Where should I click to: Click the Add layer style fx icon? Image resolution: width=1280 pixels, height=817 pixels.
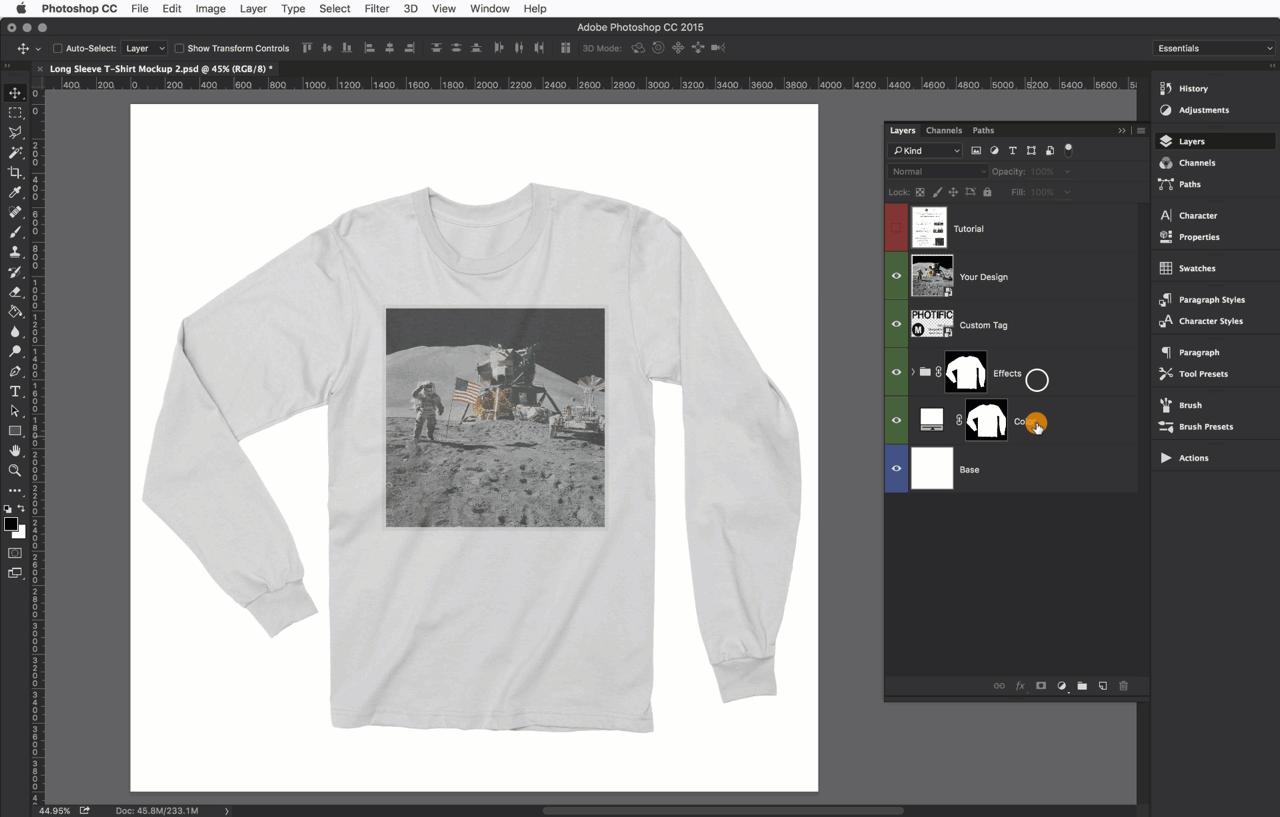tap(1019, 686)
